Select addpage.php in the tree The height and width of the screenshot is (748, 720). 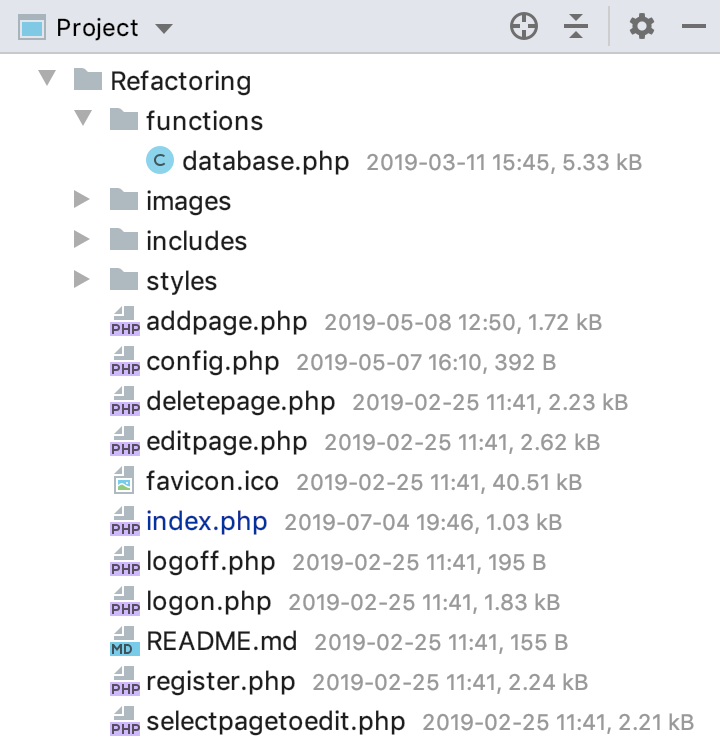227,322
